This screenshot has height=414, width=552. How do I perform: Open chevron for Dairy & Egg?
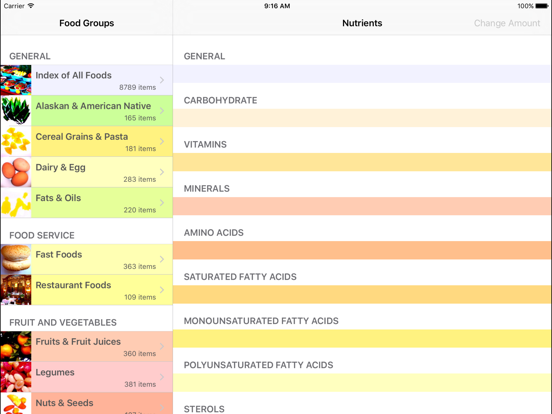tap(162, 172)
